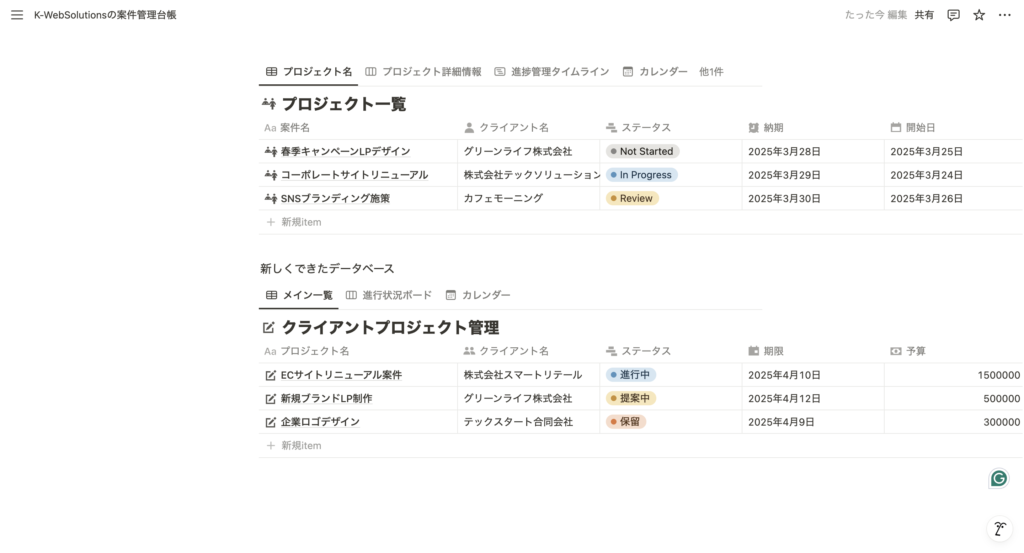Open the 進捗管理タイムライン view
Image resolution: width=1024 pixels, height=553 pixels.
tap(552, 72)
